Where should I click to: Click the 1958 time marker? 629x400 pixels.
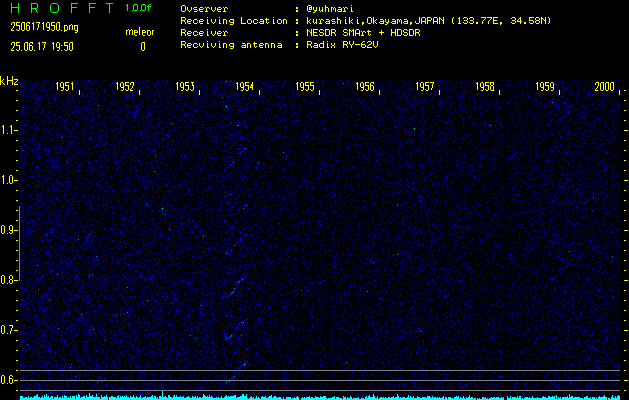coord(485,87)
